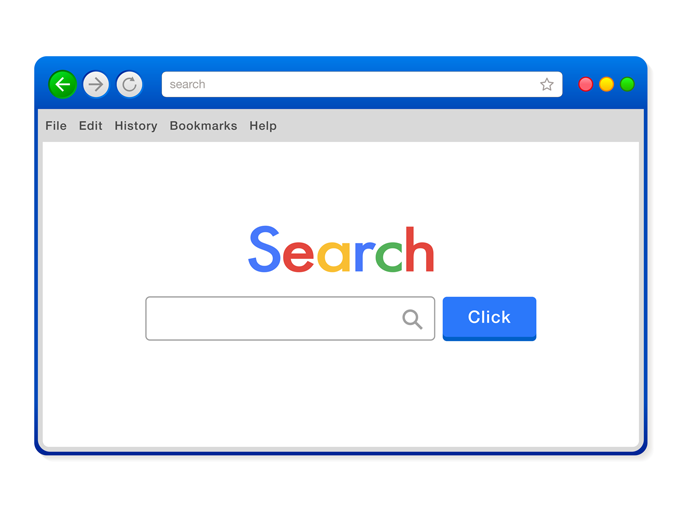The width and height of the screenshot is (680, 510).
Task: Click the yellow letter a in the logo
Action: pos(334,256)
